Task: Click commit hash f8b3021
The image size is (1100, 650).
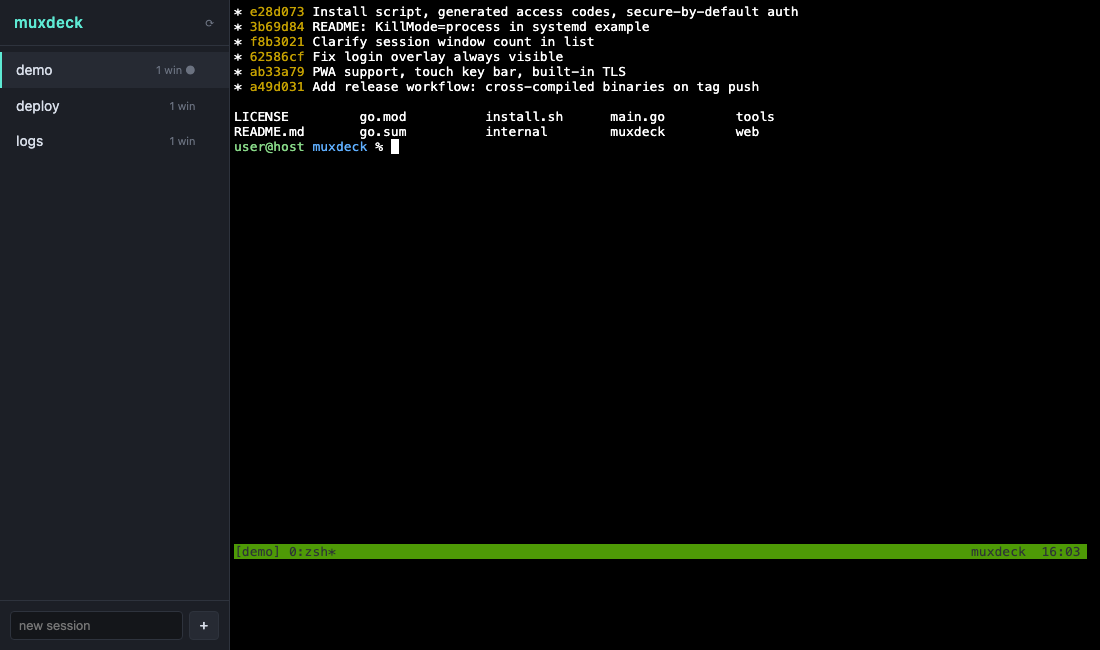Action: tap(277, 41)
